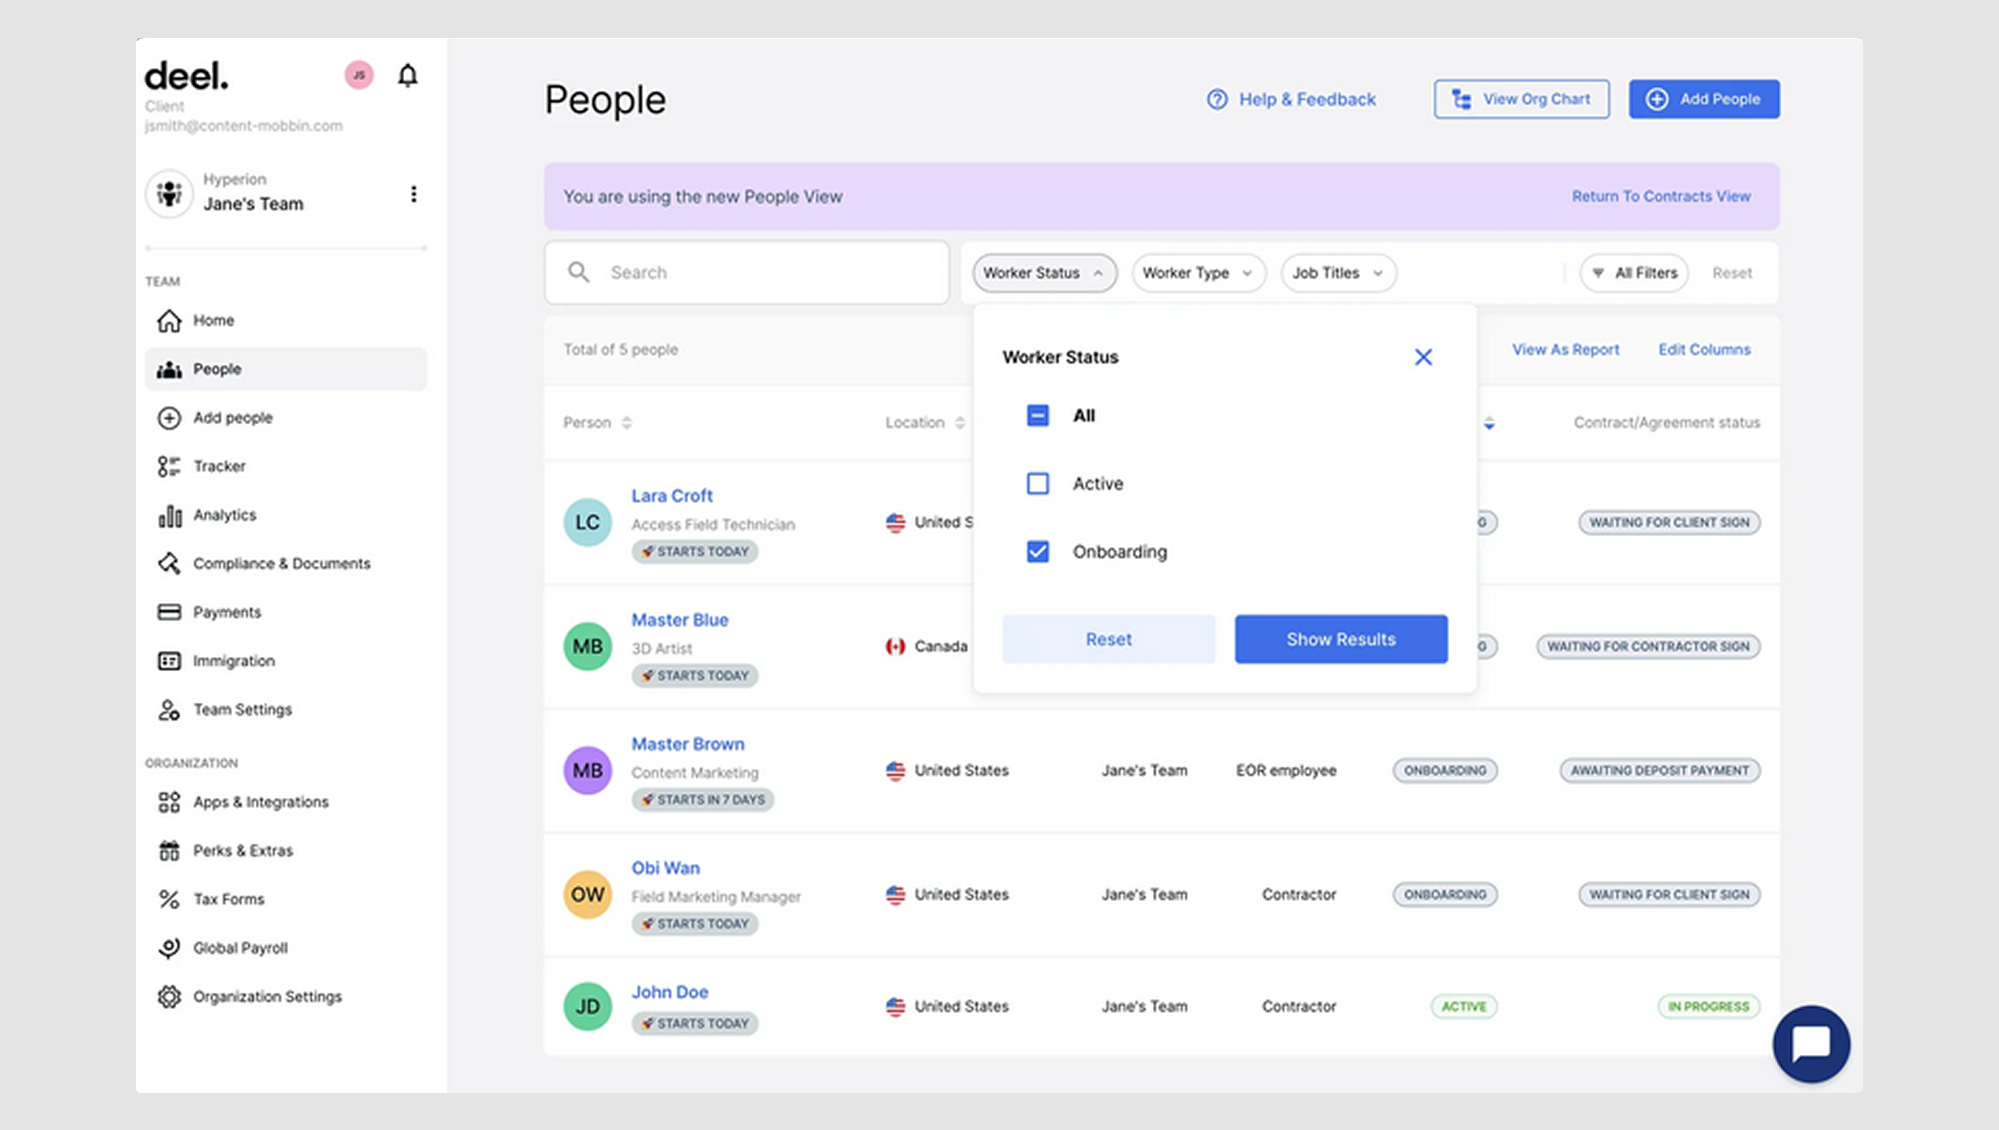Click the Apps & Integrations grid icon

pos(169,802)
